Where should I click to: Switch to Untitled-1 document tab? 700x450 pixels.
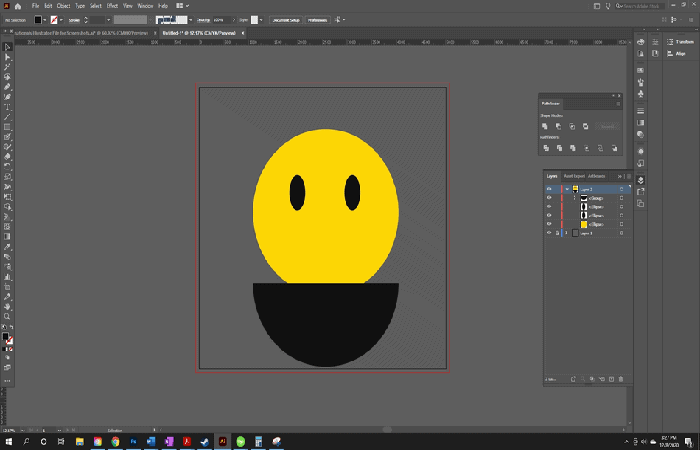199,33
